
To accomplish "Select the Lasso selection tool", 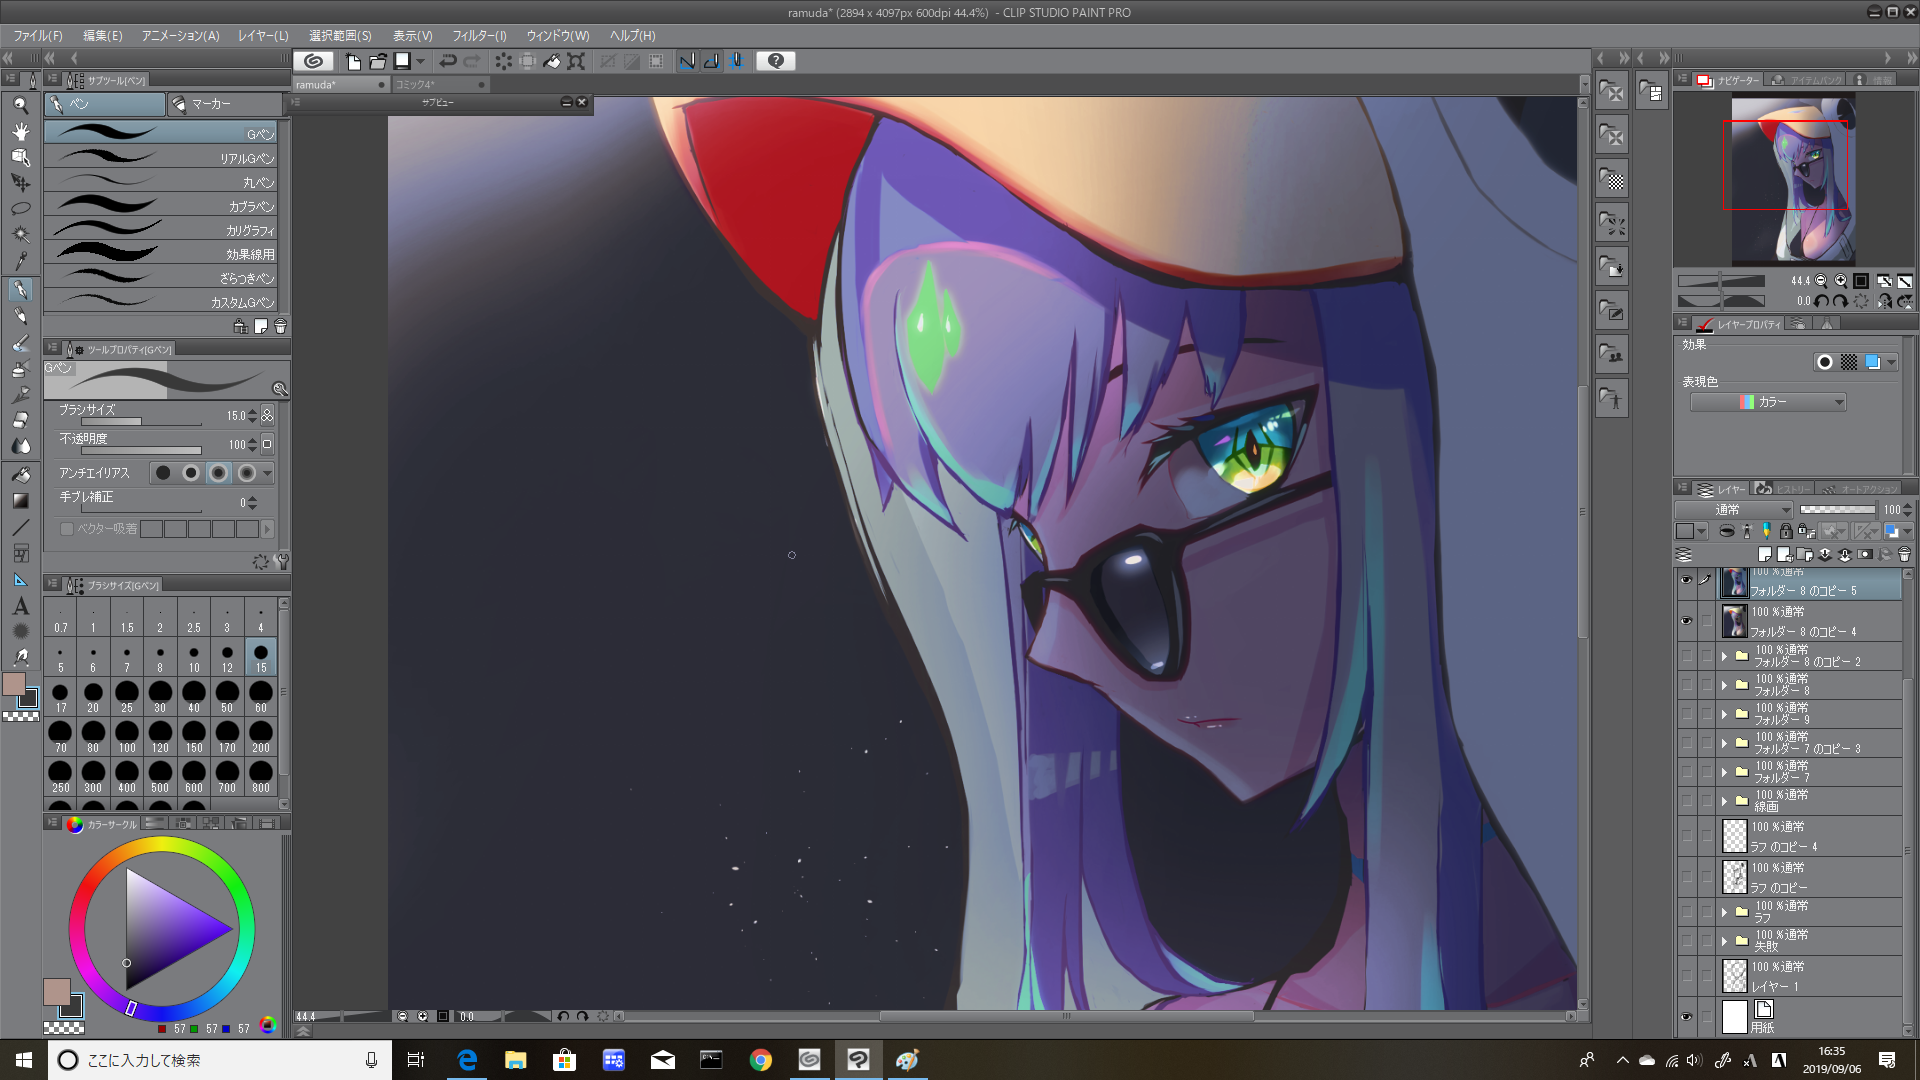I will coord(20,209).
